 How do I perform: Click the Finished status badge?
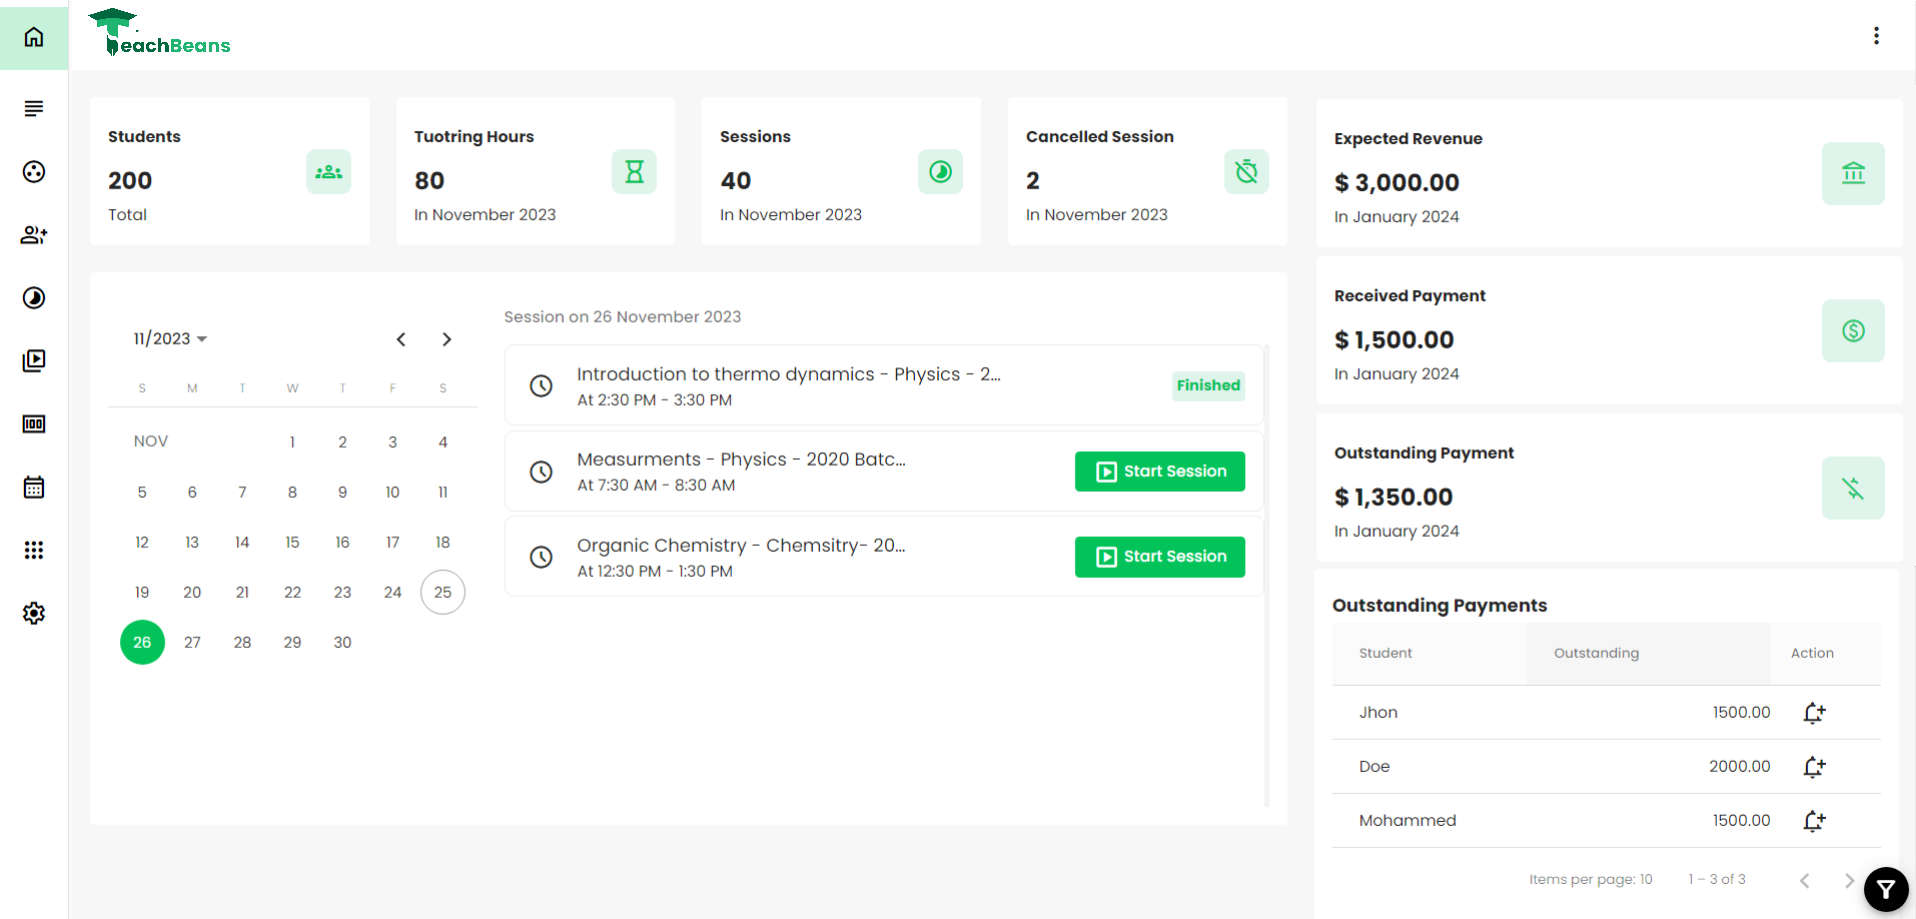pyautogui.click(x=1208, y=386)
